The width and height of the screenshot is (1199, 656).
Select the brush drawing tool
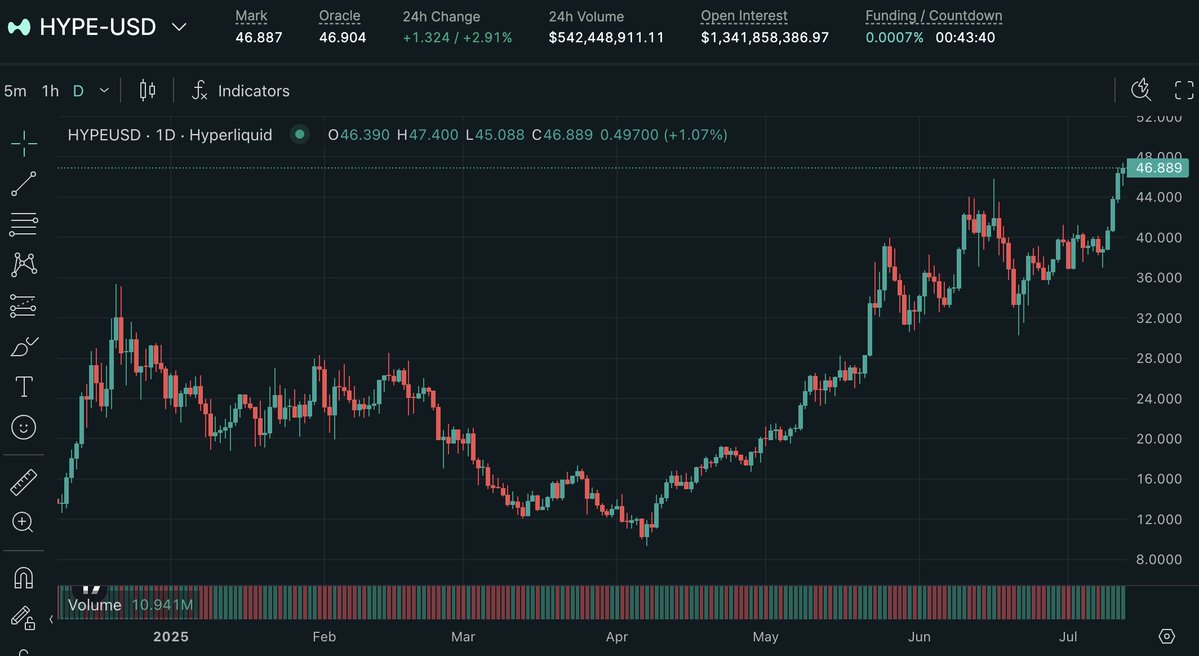24,346
